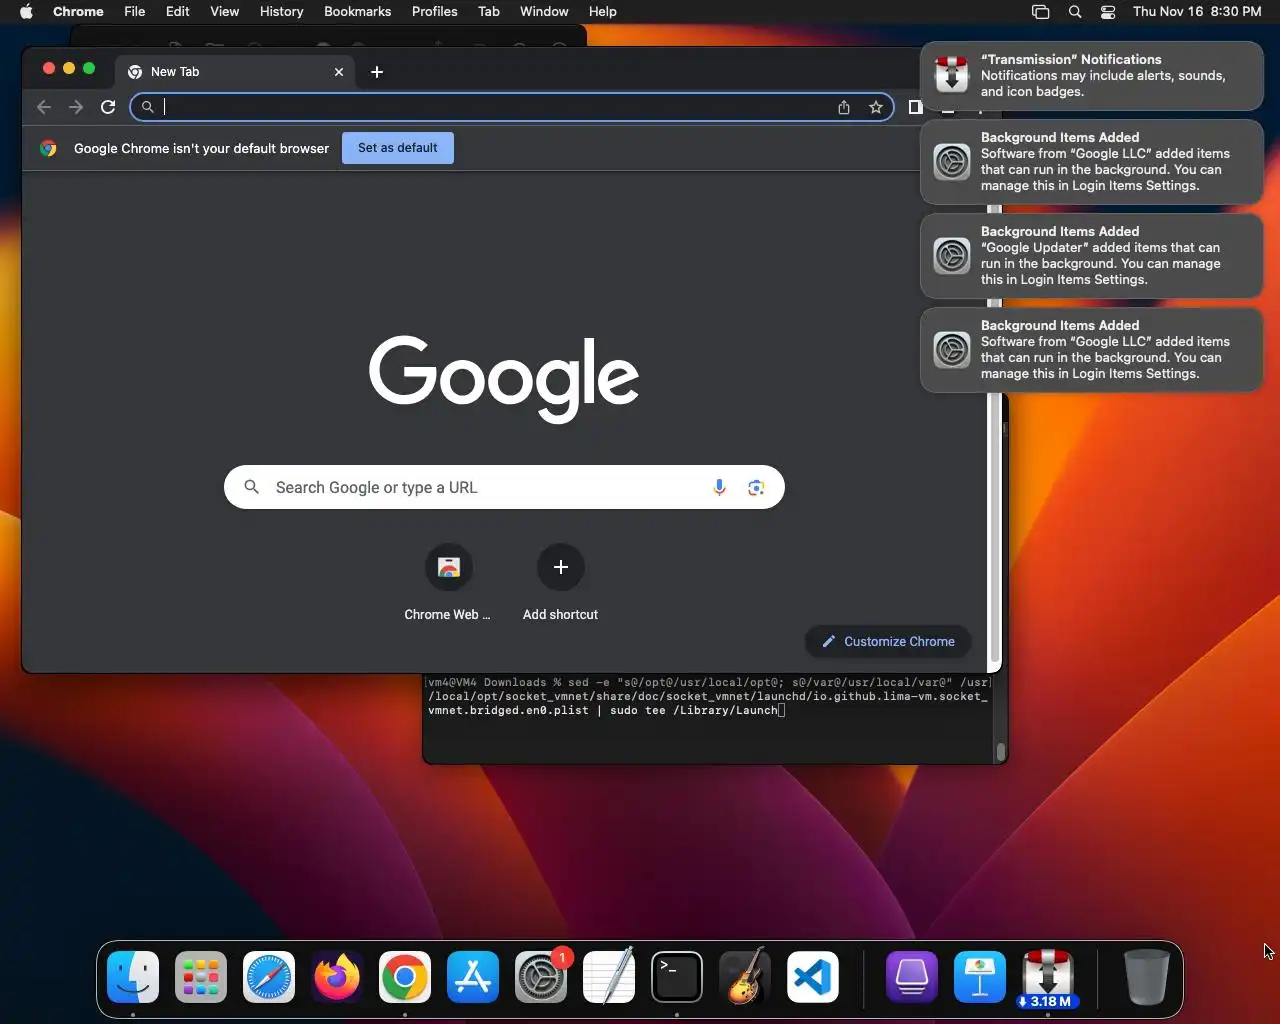Open System Settings from the Dock

coord(541,977)
